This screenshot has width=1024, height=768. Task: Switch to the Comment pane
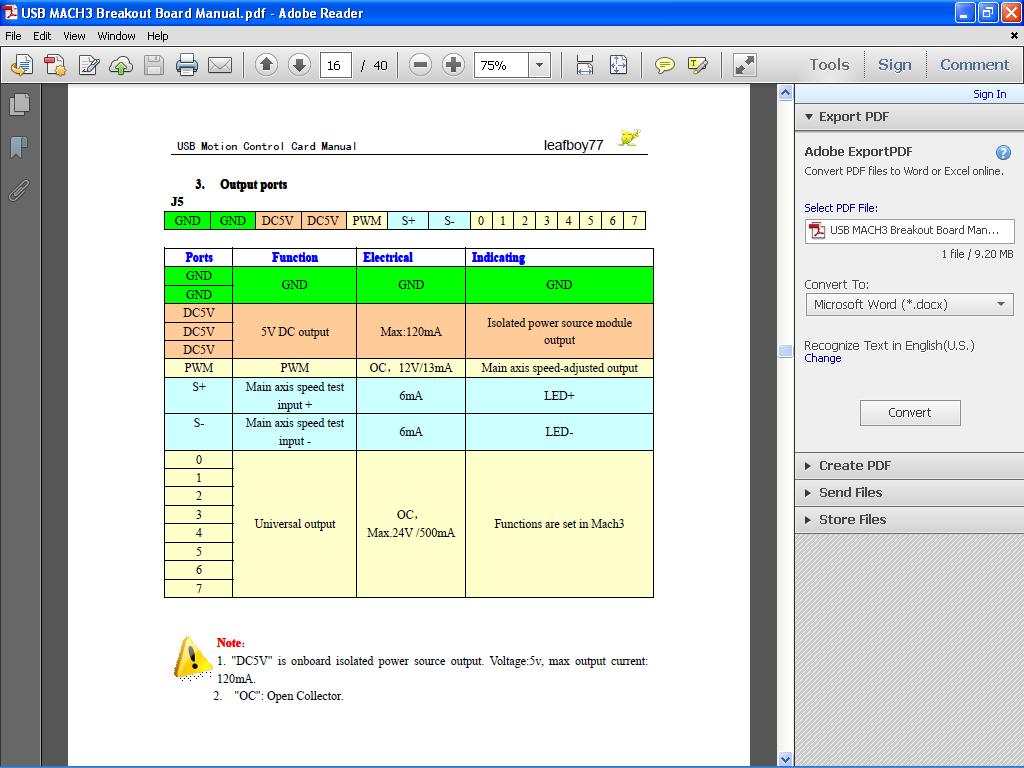click(974, 65)
